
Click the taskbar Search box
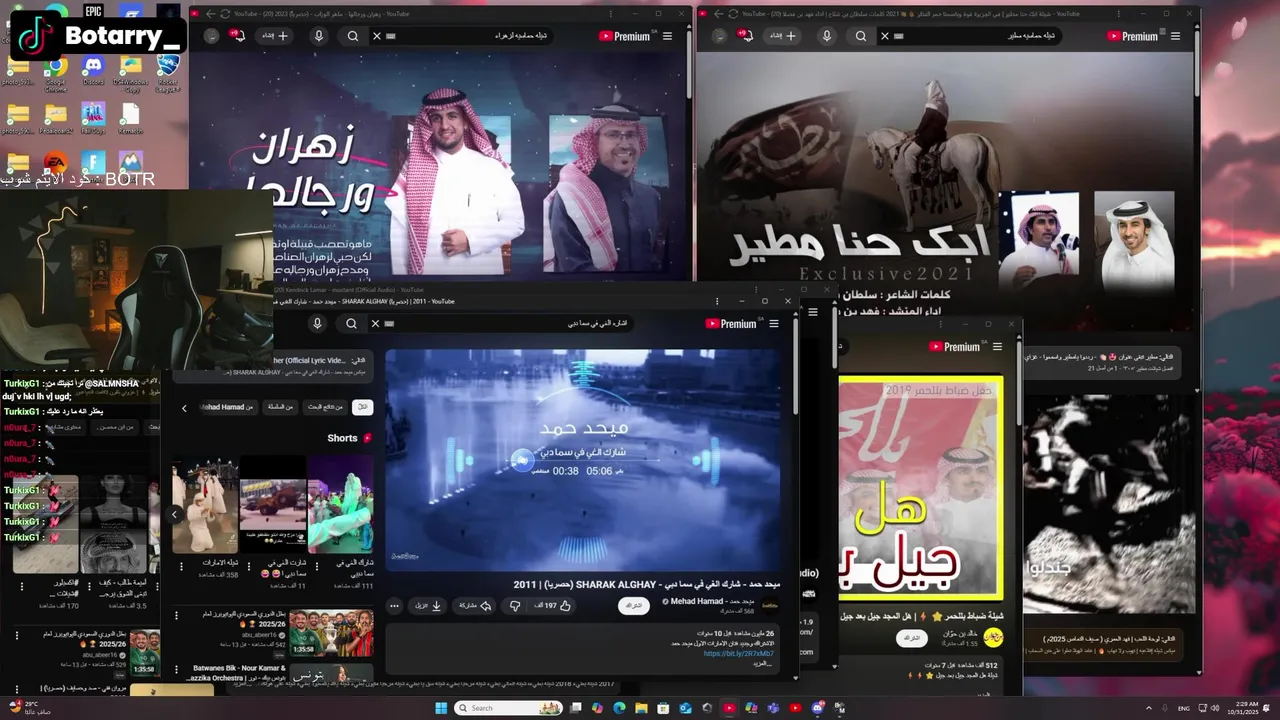(510, 708)
